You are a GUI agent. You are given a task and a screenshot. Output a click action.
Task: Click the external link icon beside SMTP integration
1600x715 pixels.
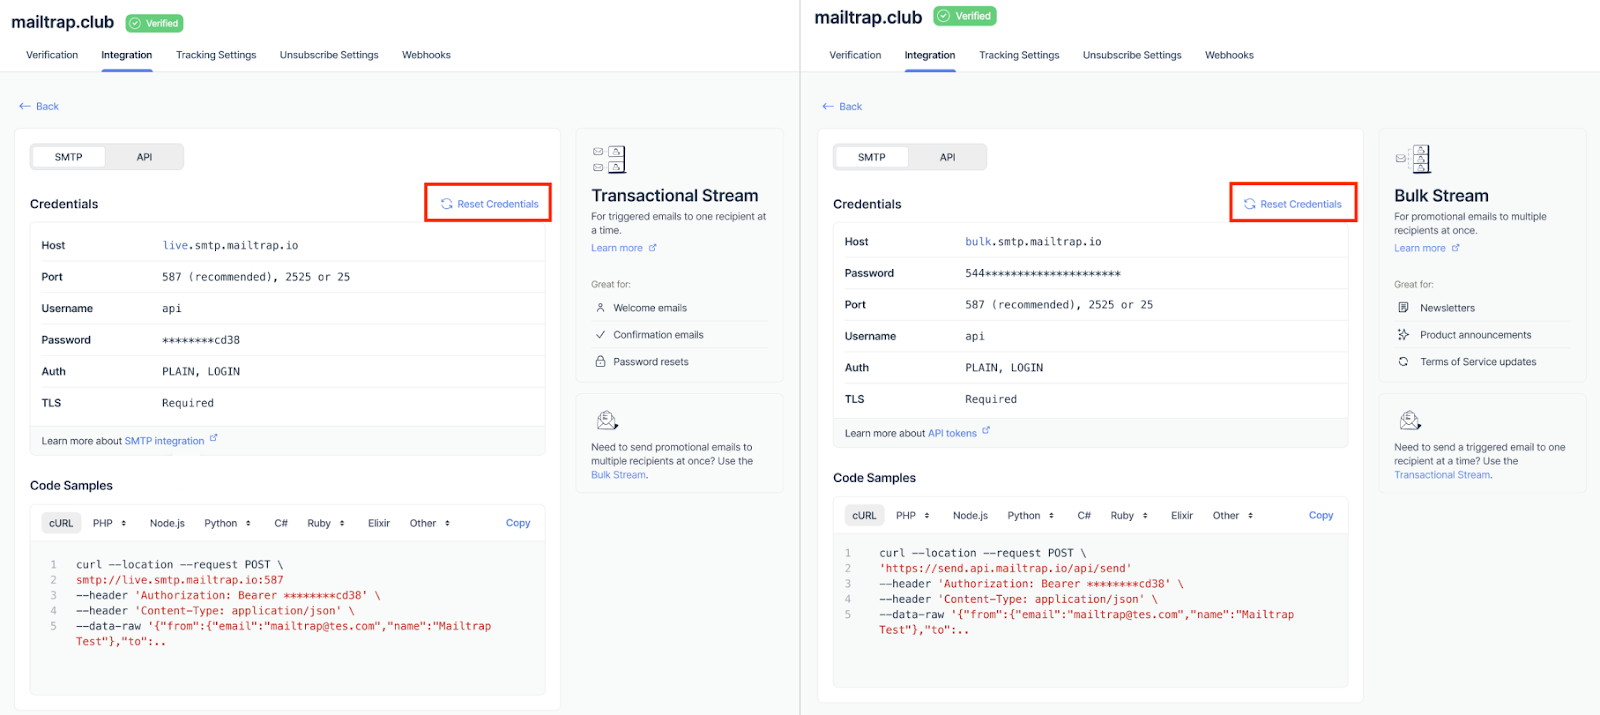pyautogui.click(x=213, y=438)
